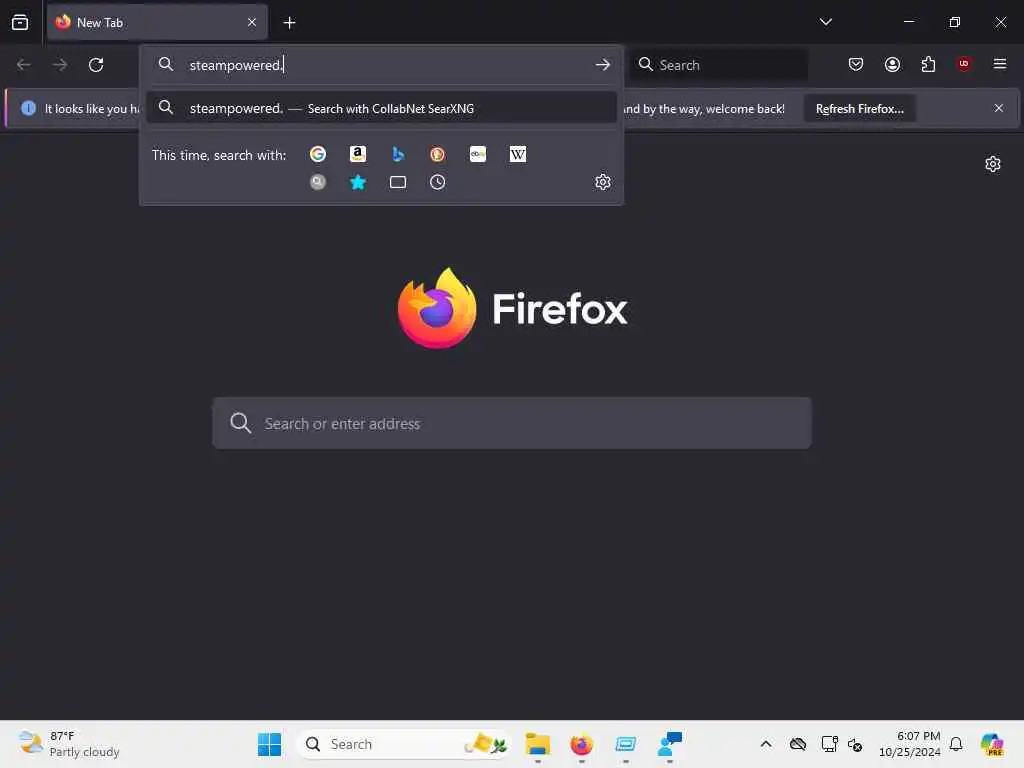The width and height of the screenshot is (1024, 768).
Task: Search open tabs using the tab icon
Action: coord(398,182)
